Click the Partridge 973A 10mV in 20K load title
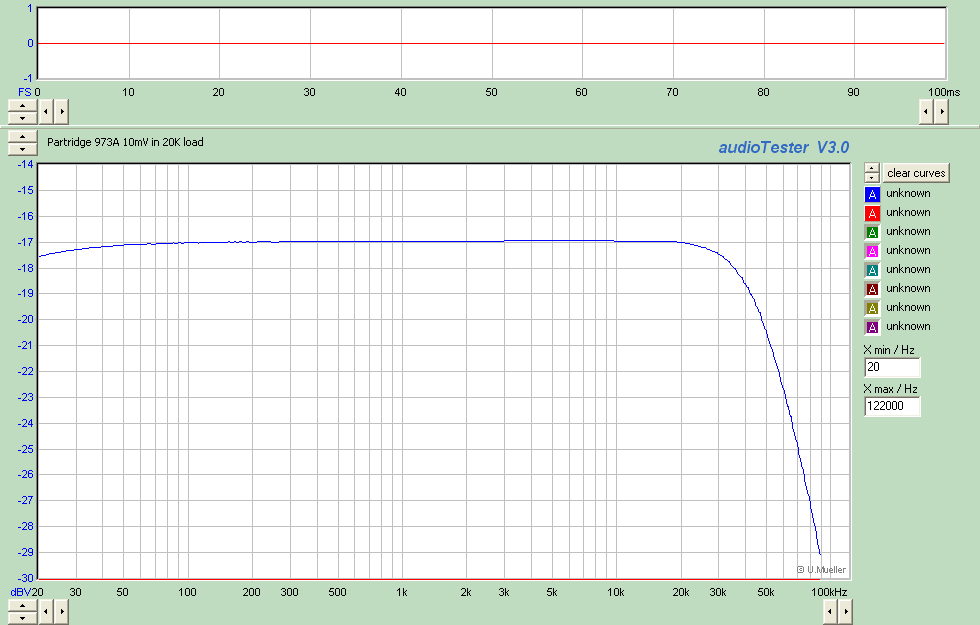 (x=125, y=142)
